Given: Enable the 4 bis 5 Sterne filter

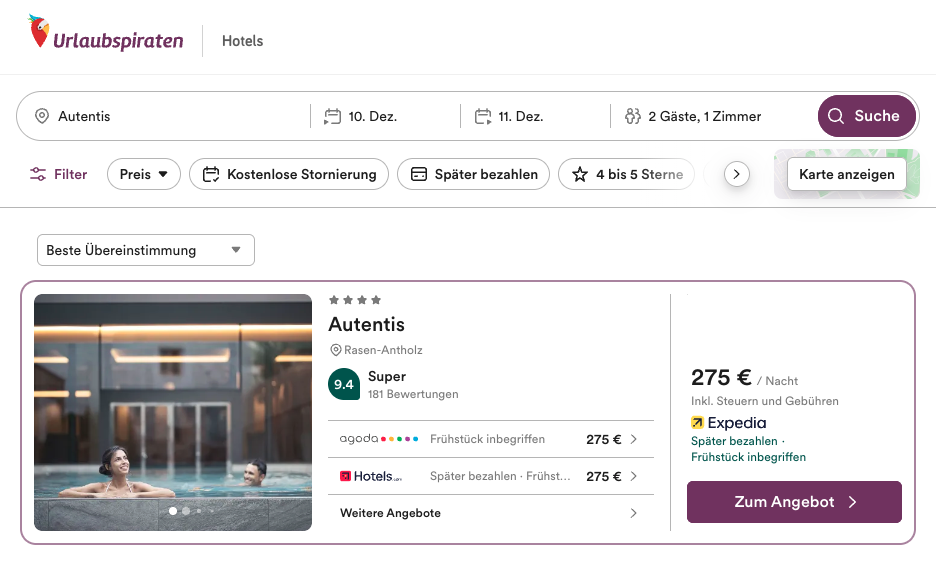Looking at the screenshot, I should coord(626,174).
